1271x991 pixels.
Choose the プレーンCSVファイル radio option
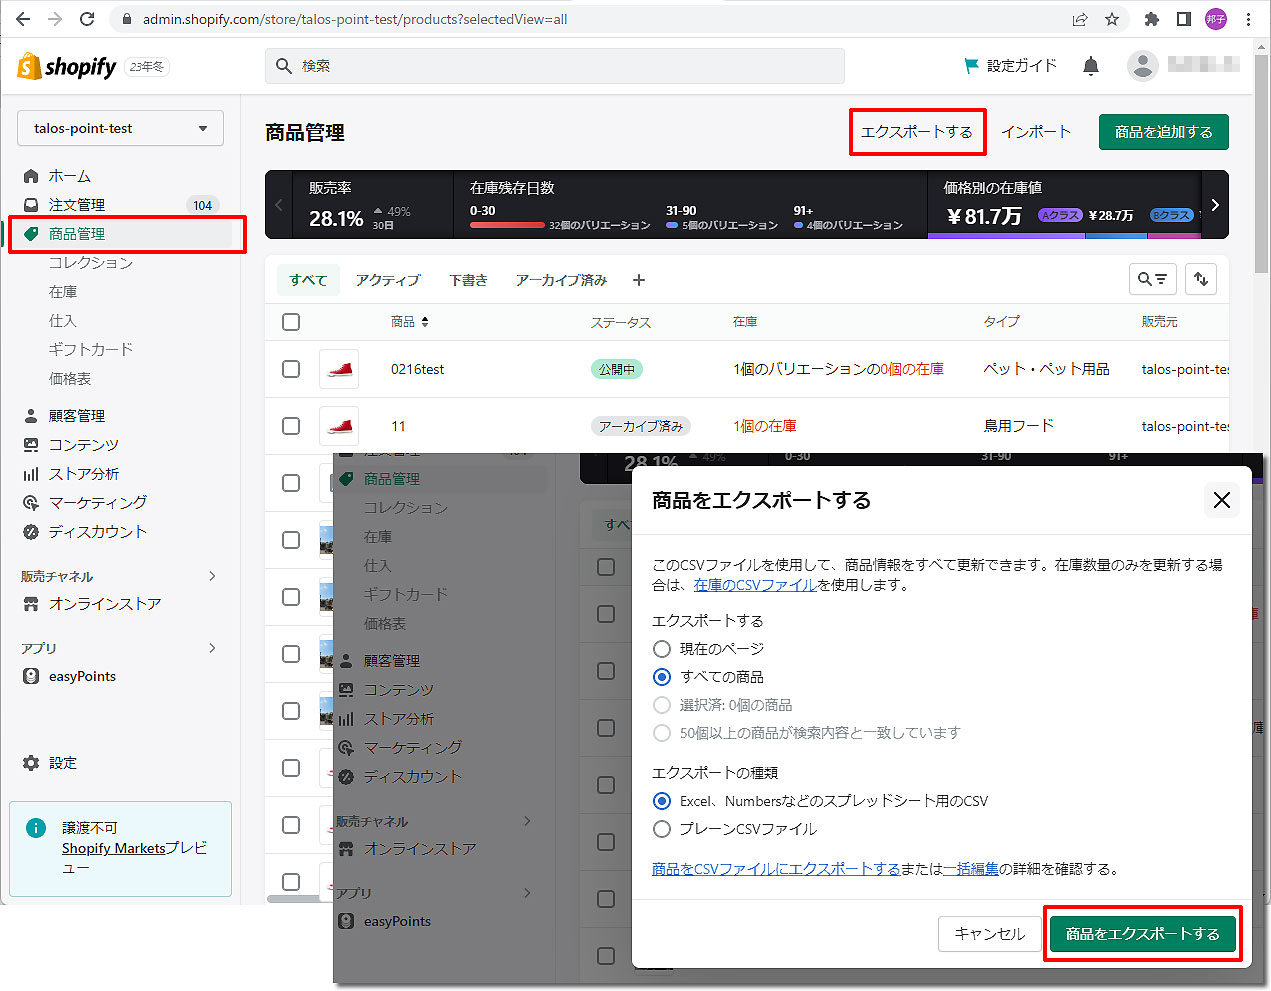(x=662, y=829)
